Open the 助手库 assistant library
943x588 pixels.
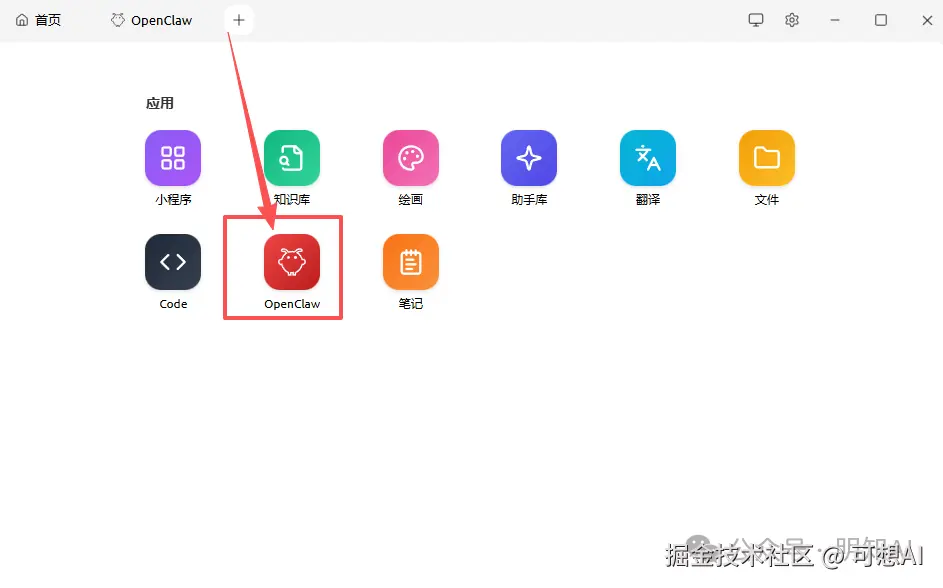click(528, 158)
